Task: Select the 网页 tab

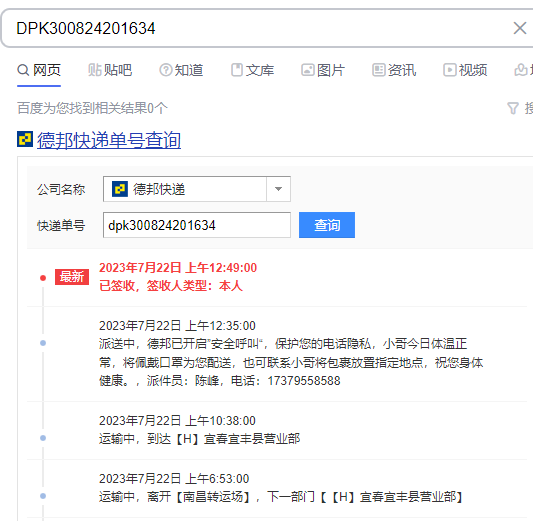Action: point(39,70)
